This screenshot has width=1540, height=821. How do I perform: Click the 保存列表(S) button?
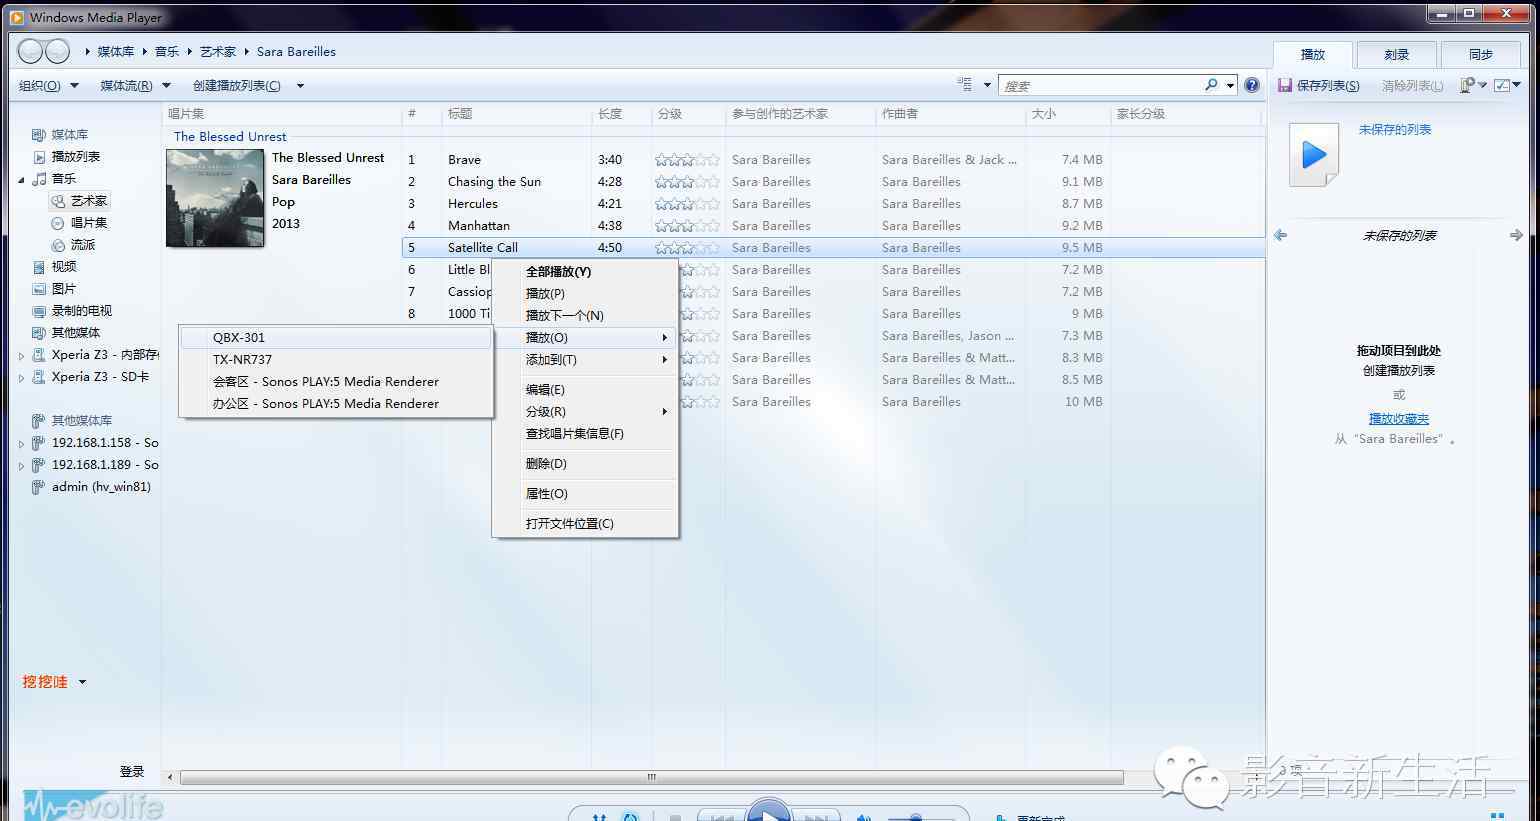coord(1319,85)
